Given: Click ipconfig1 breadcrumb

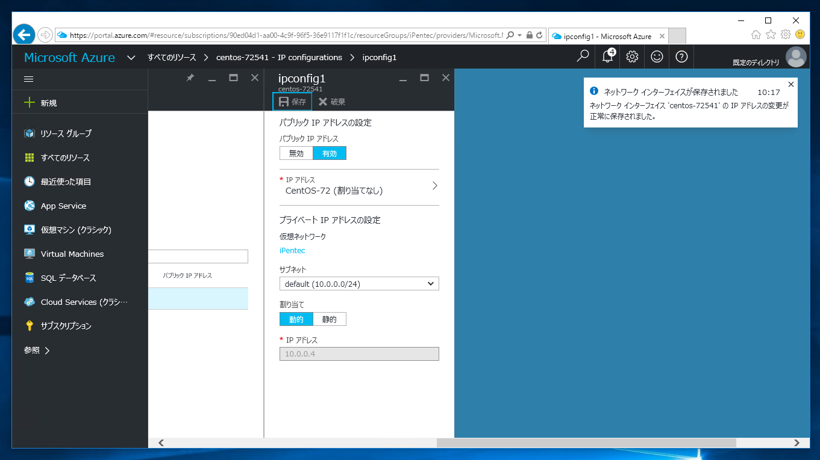Looking at the screenshot, I should (379, 58).
